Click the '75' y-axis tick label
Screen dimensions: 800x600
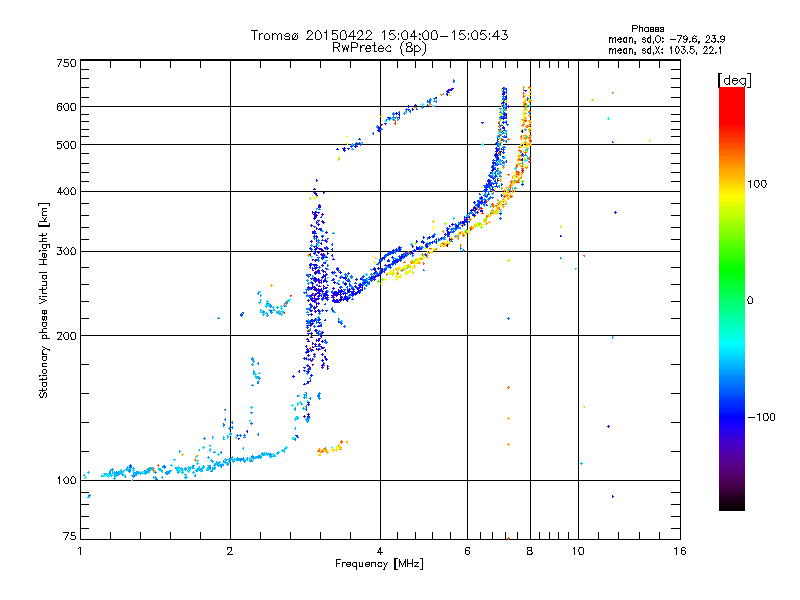coord(70,536)
